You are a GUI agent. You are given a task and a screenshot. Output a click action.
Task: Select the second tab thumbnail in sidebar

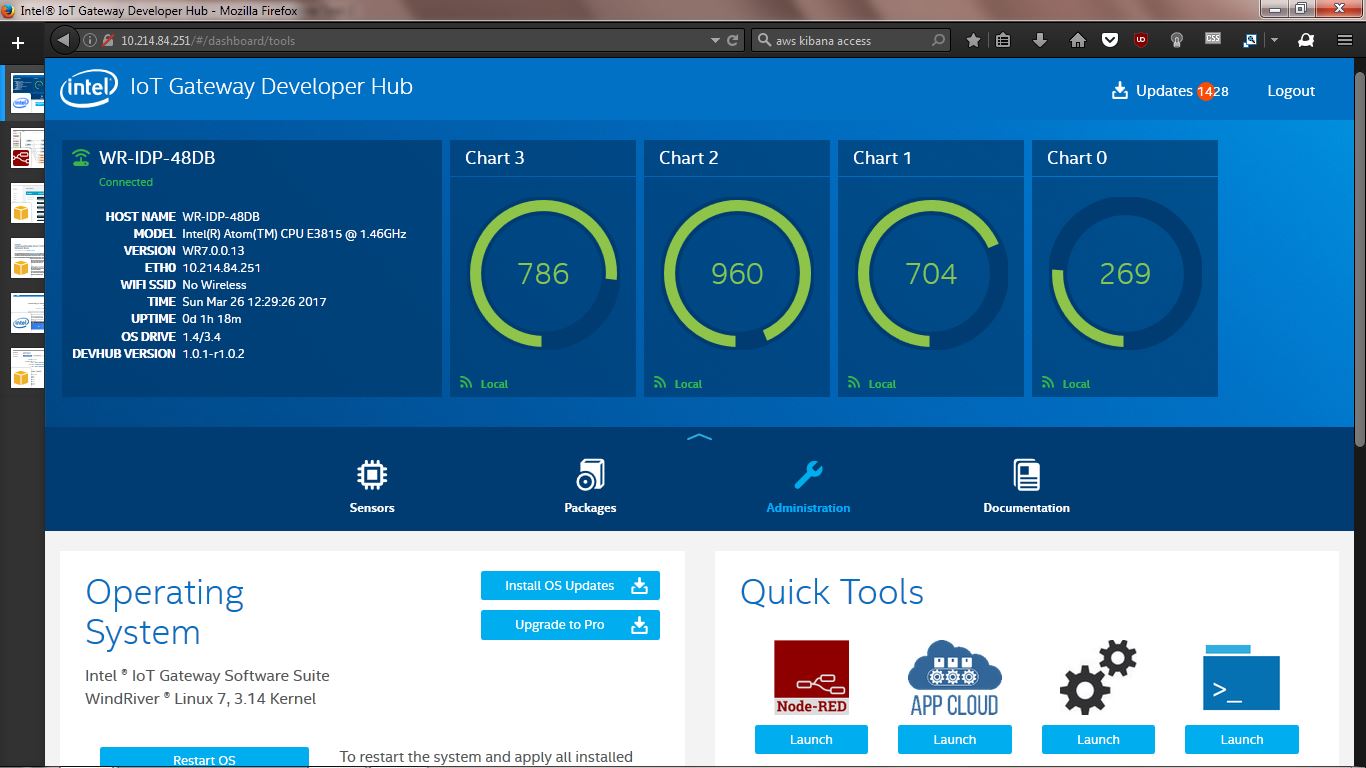coord(27,148)
